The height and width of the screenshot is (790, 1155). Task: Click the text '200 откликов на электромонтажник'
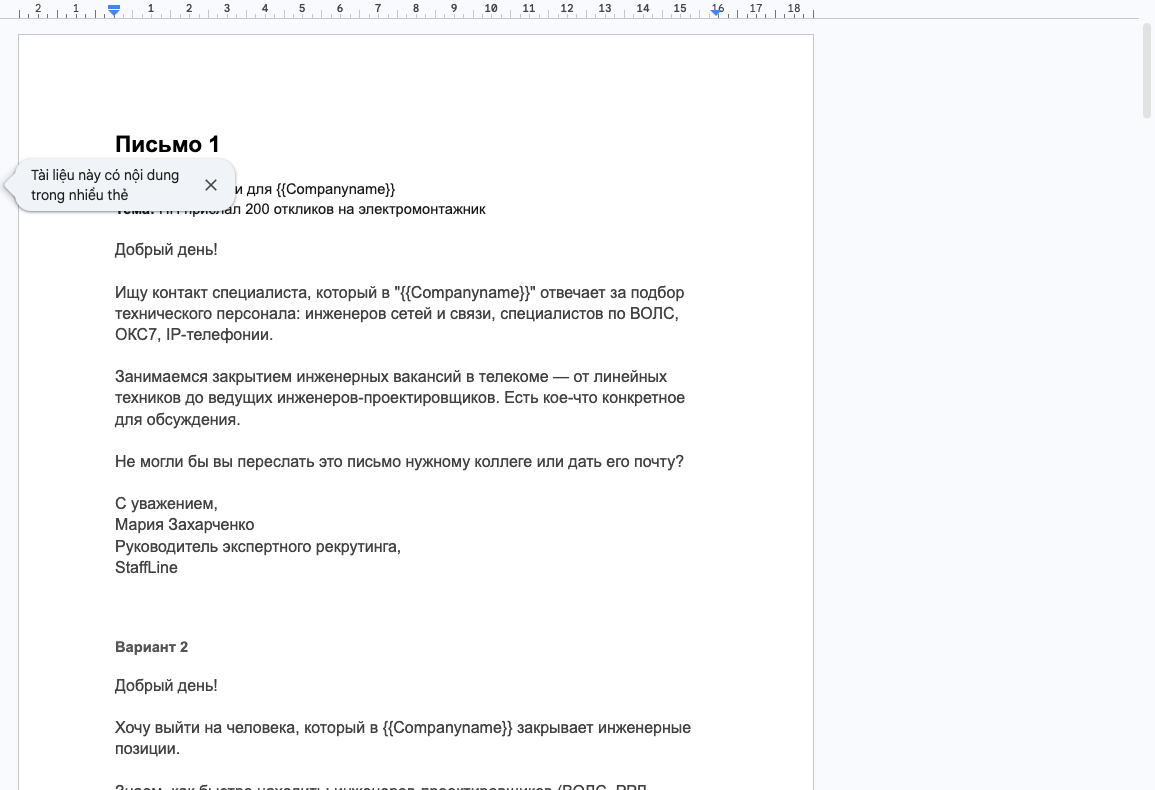tap(365, 209)
